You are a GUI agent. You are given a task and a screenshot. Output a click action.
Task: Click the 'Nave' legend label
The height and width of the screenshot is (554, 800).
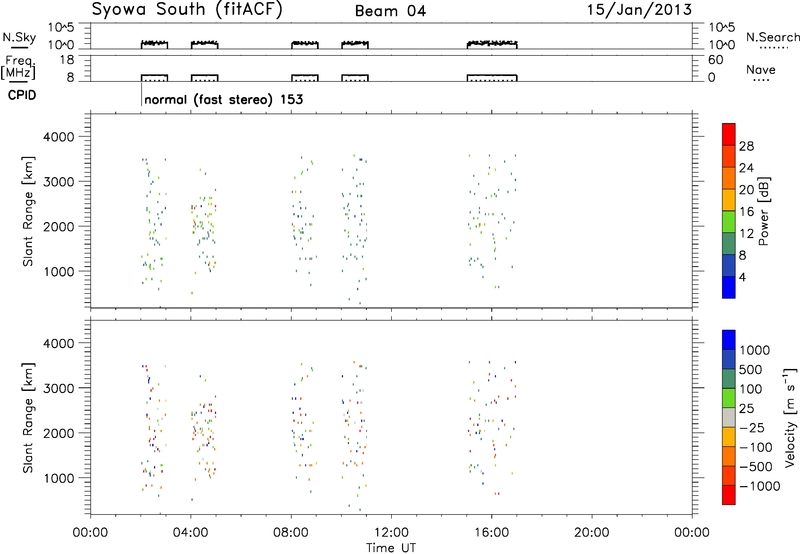coord(760,70)
